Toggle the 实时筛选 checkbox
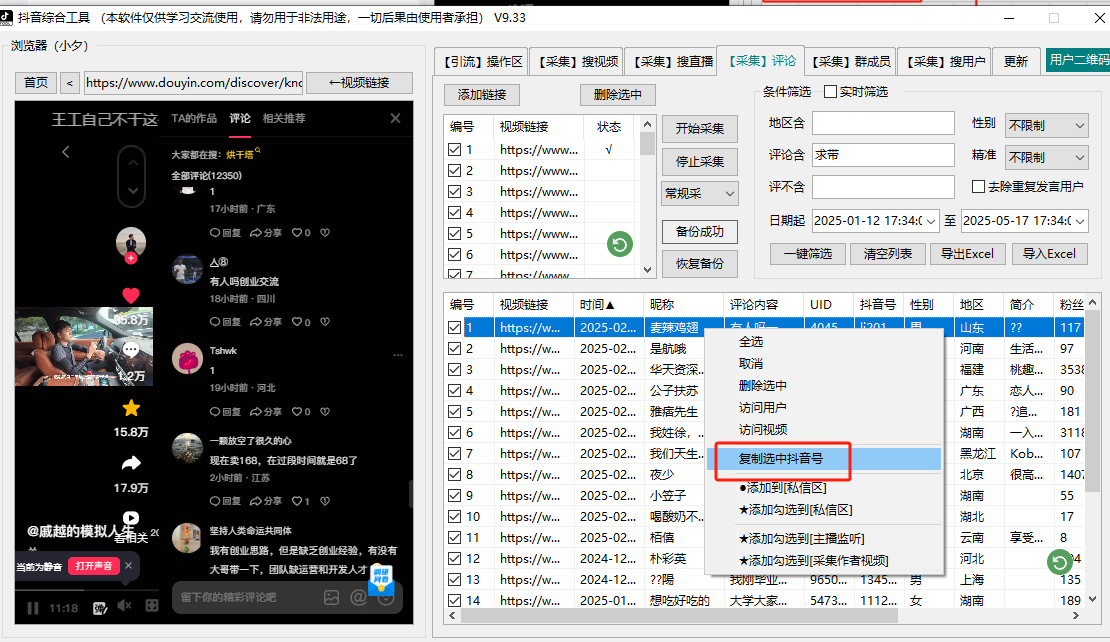 point(830,92)
